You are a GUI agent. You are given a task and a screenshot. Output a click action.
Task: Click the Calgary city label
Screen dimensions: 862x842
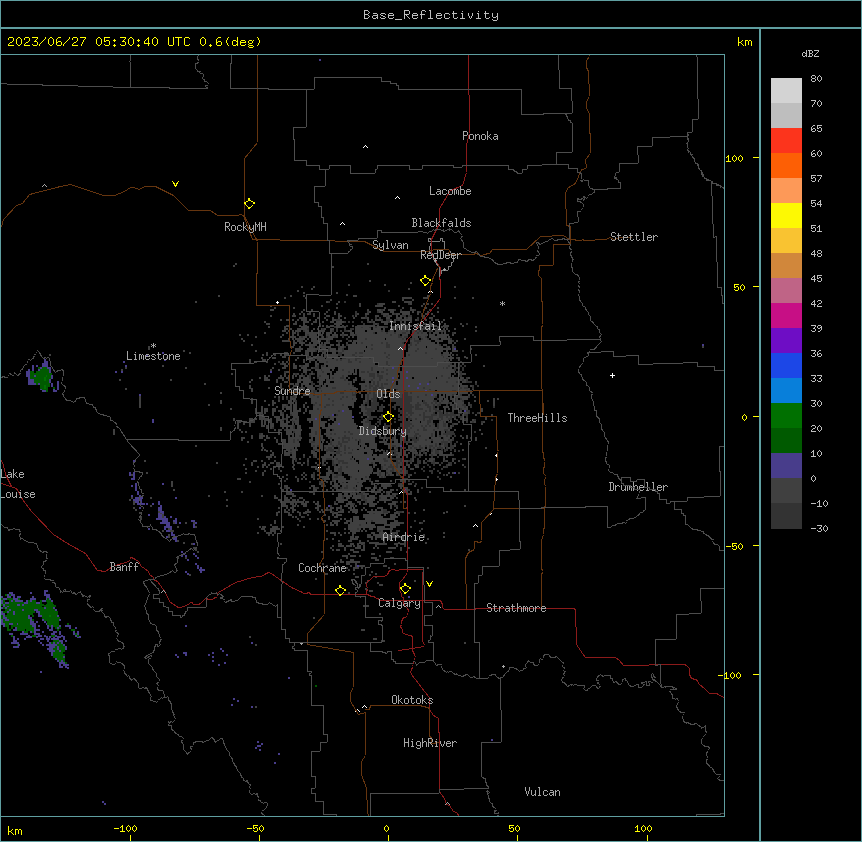399,603
